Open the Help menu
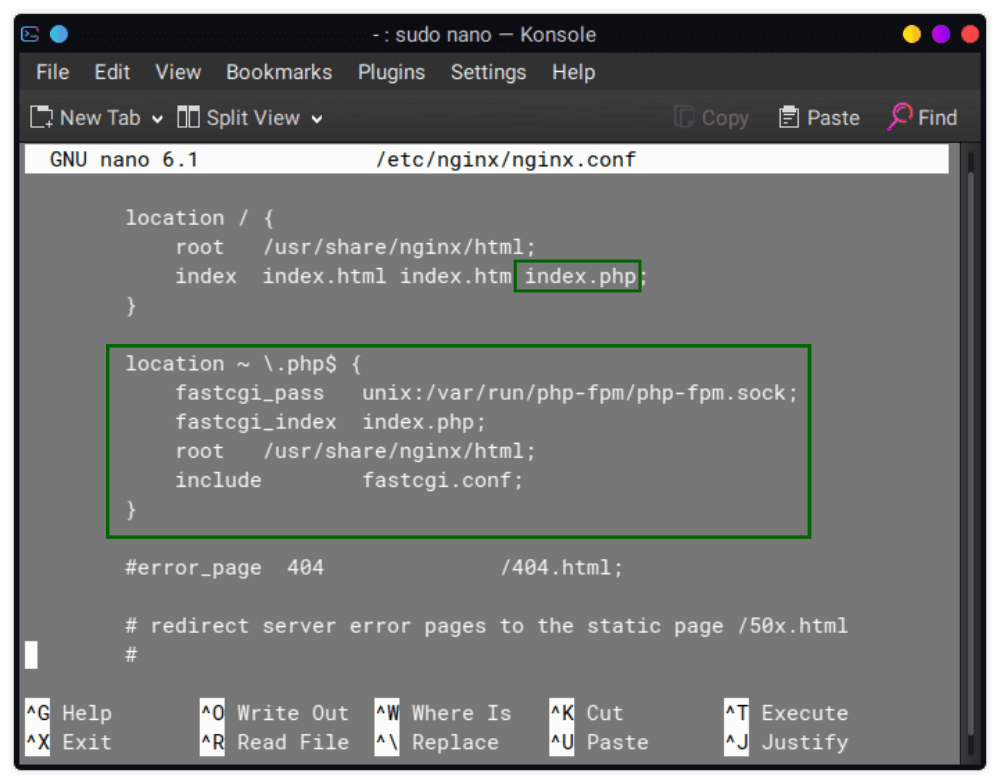 point(573,72)
